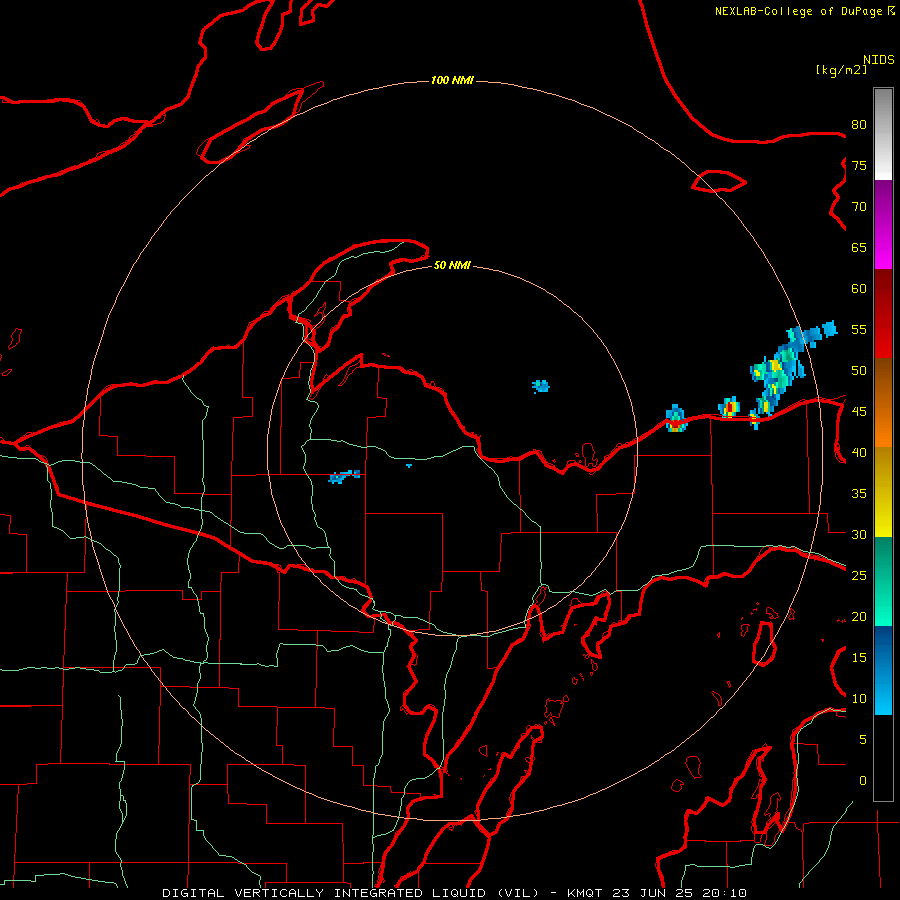Image resolution: width=900 pixels, height=900 pixels.
Task: Click the 100 NMI range ring label
Action: click(x=452, y=80)
